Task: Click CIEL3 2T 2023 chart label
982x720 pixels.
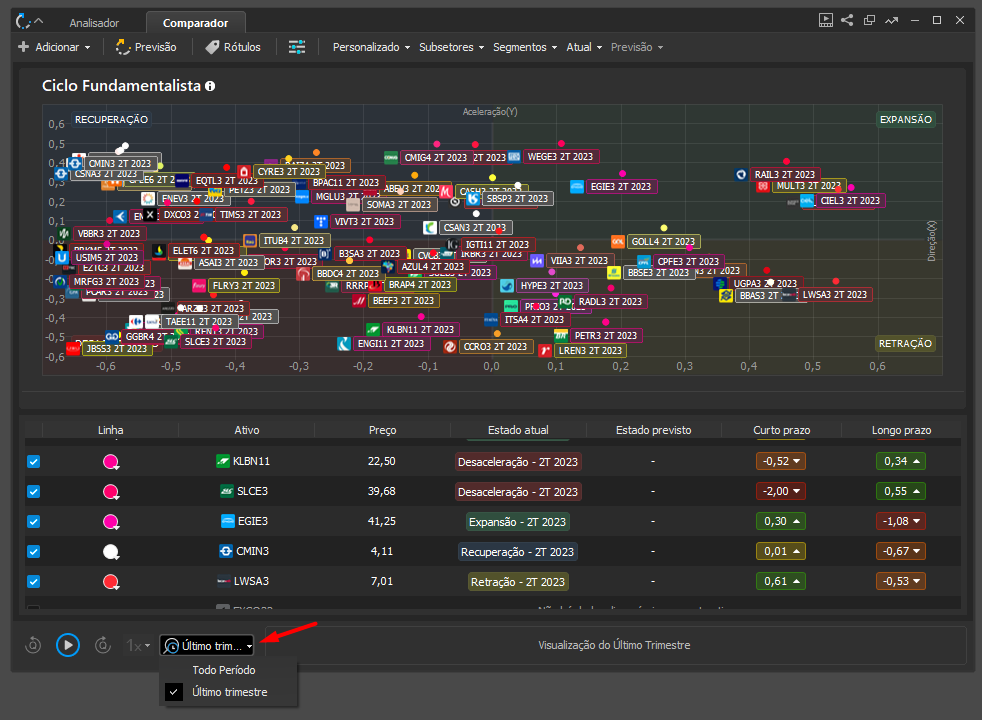Action: (x=850, y=201)
